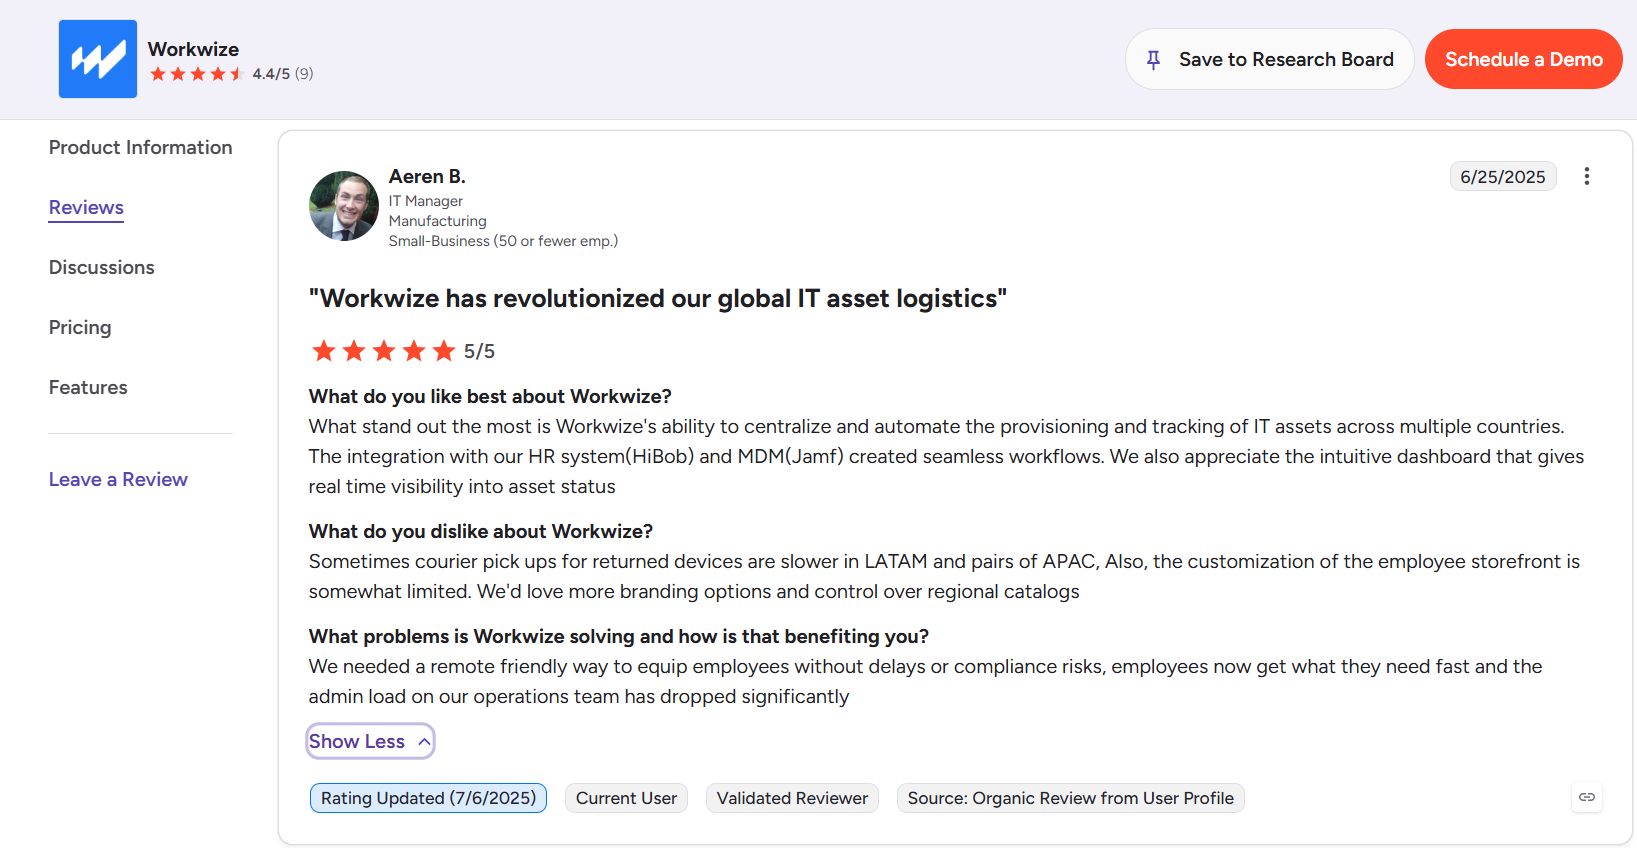Click Source: Organic Review from User Profile tag
1637x848 pixels.
(x=1070, y=798)
